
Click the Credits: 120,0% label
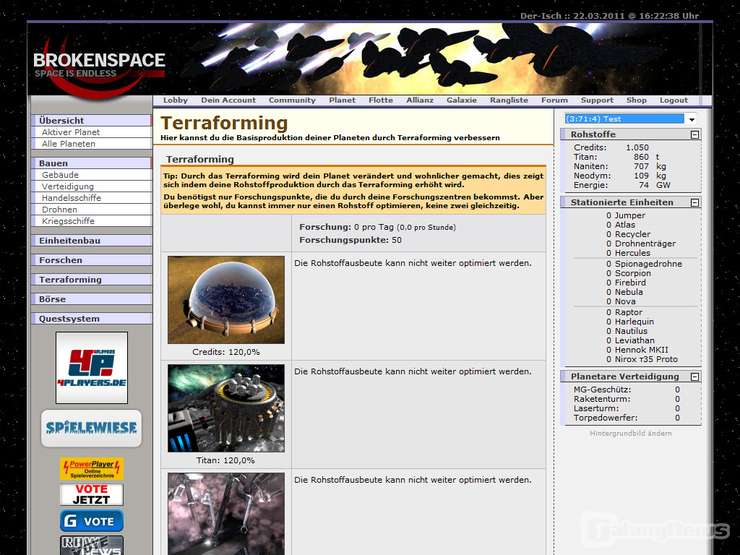226,352
